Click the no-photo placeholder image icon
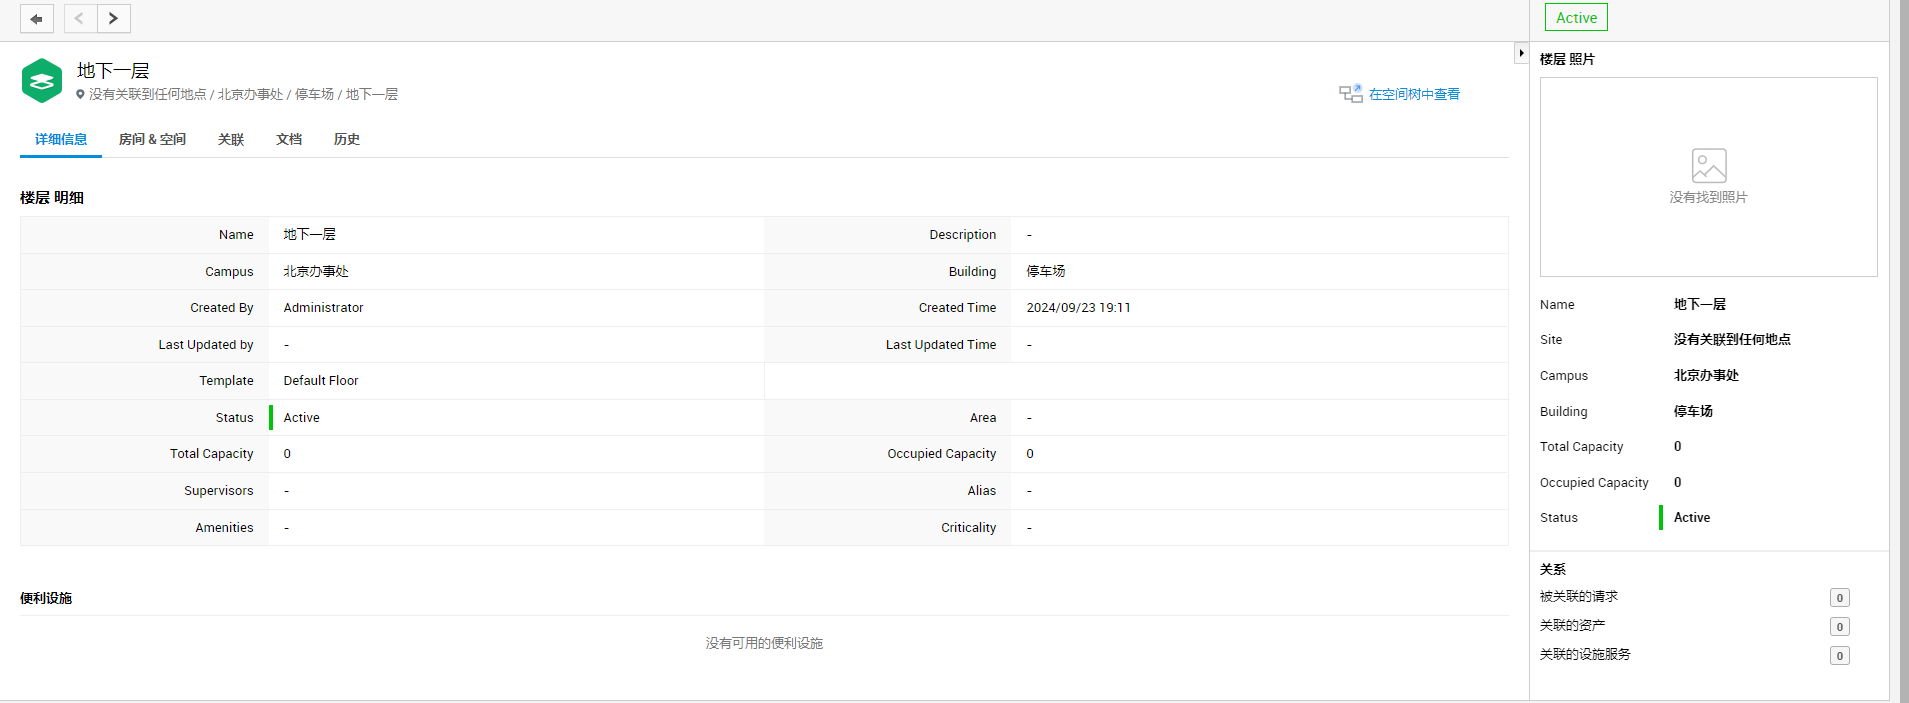 (1708, 165)
